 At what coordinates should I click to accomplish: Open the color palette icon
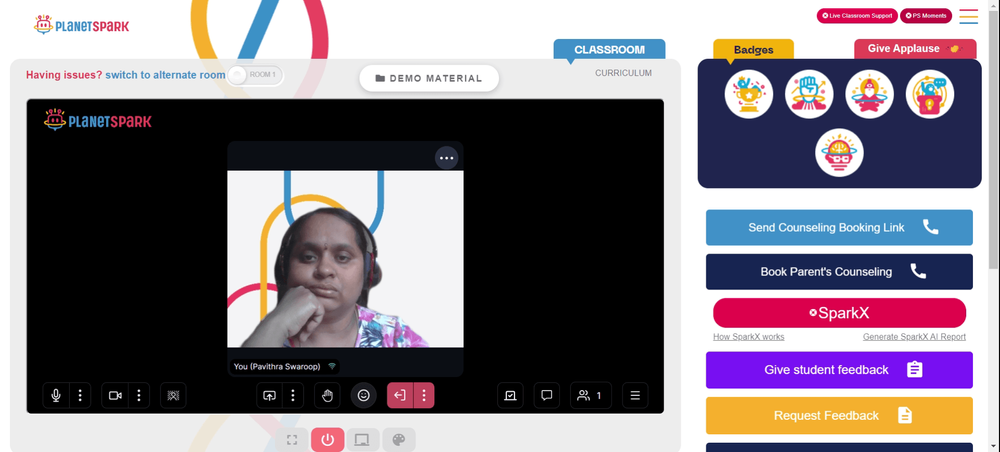coord(399,440)
